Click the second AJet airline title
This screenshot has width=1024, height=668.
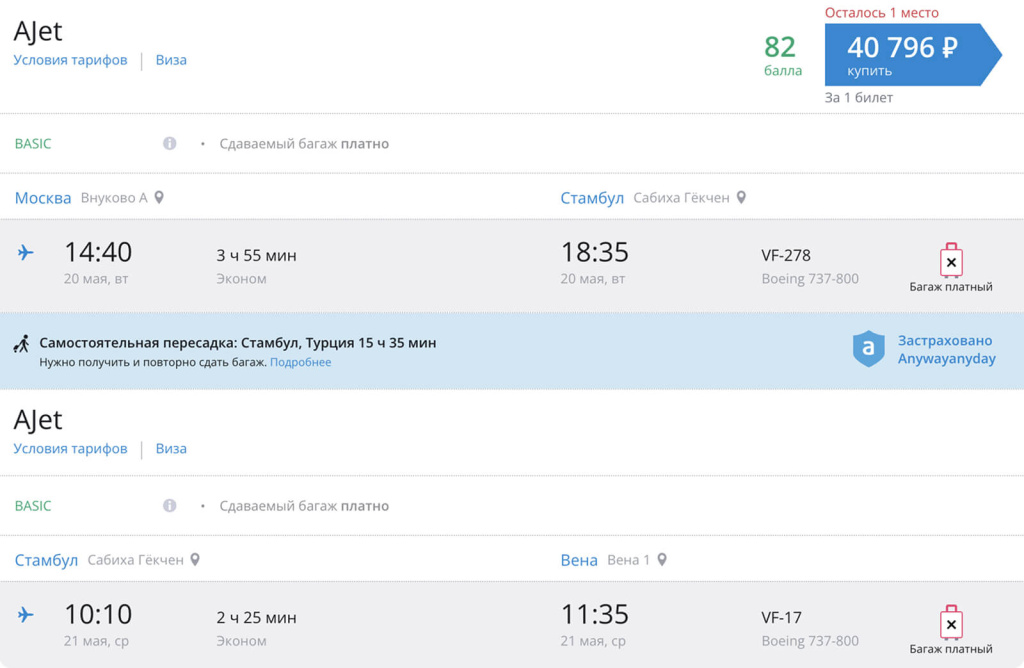[38, 420]
